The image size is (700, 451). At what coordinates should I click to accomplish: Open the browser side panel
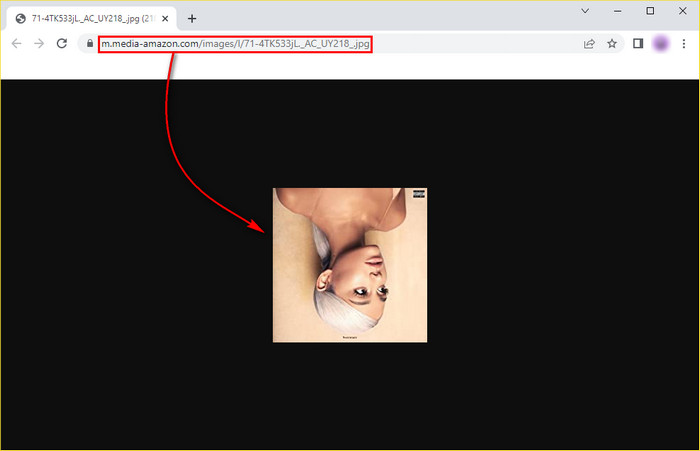[638, 43]
